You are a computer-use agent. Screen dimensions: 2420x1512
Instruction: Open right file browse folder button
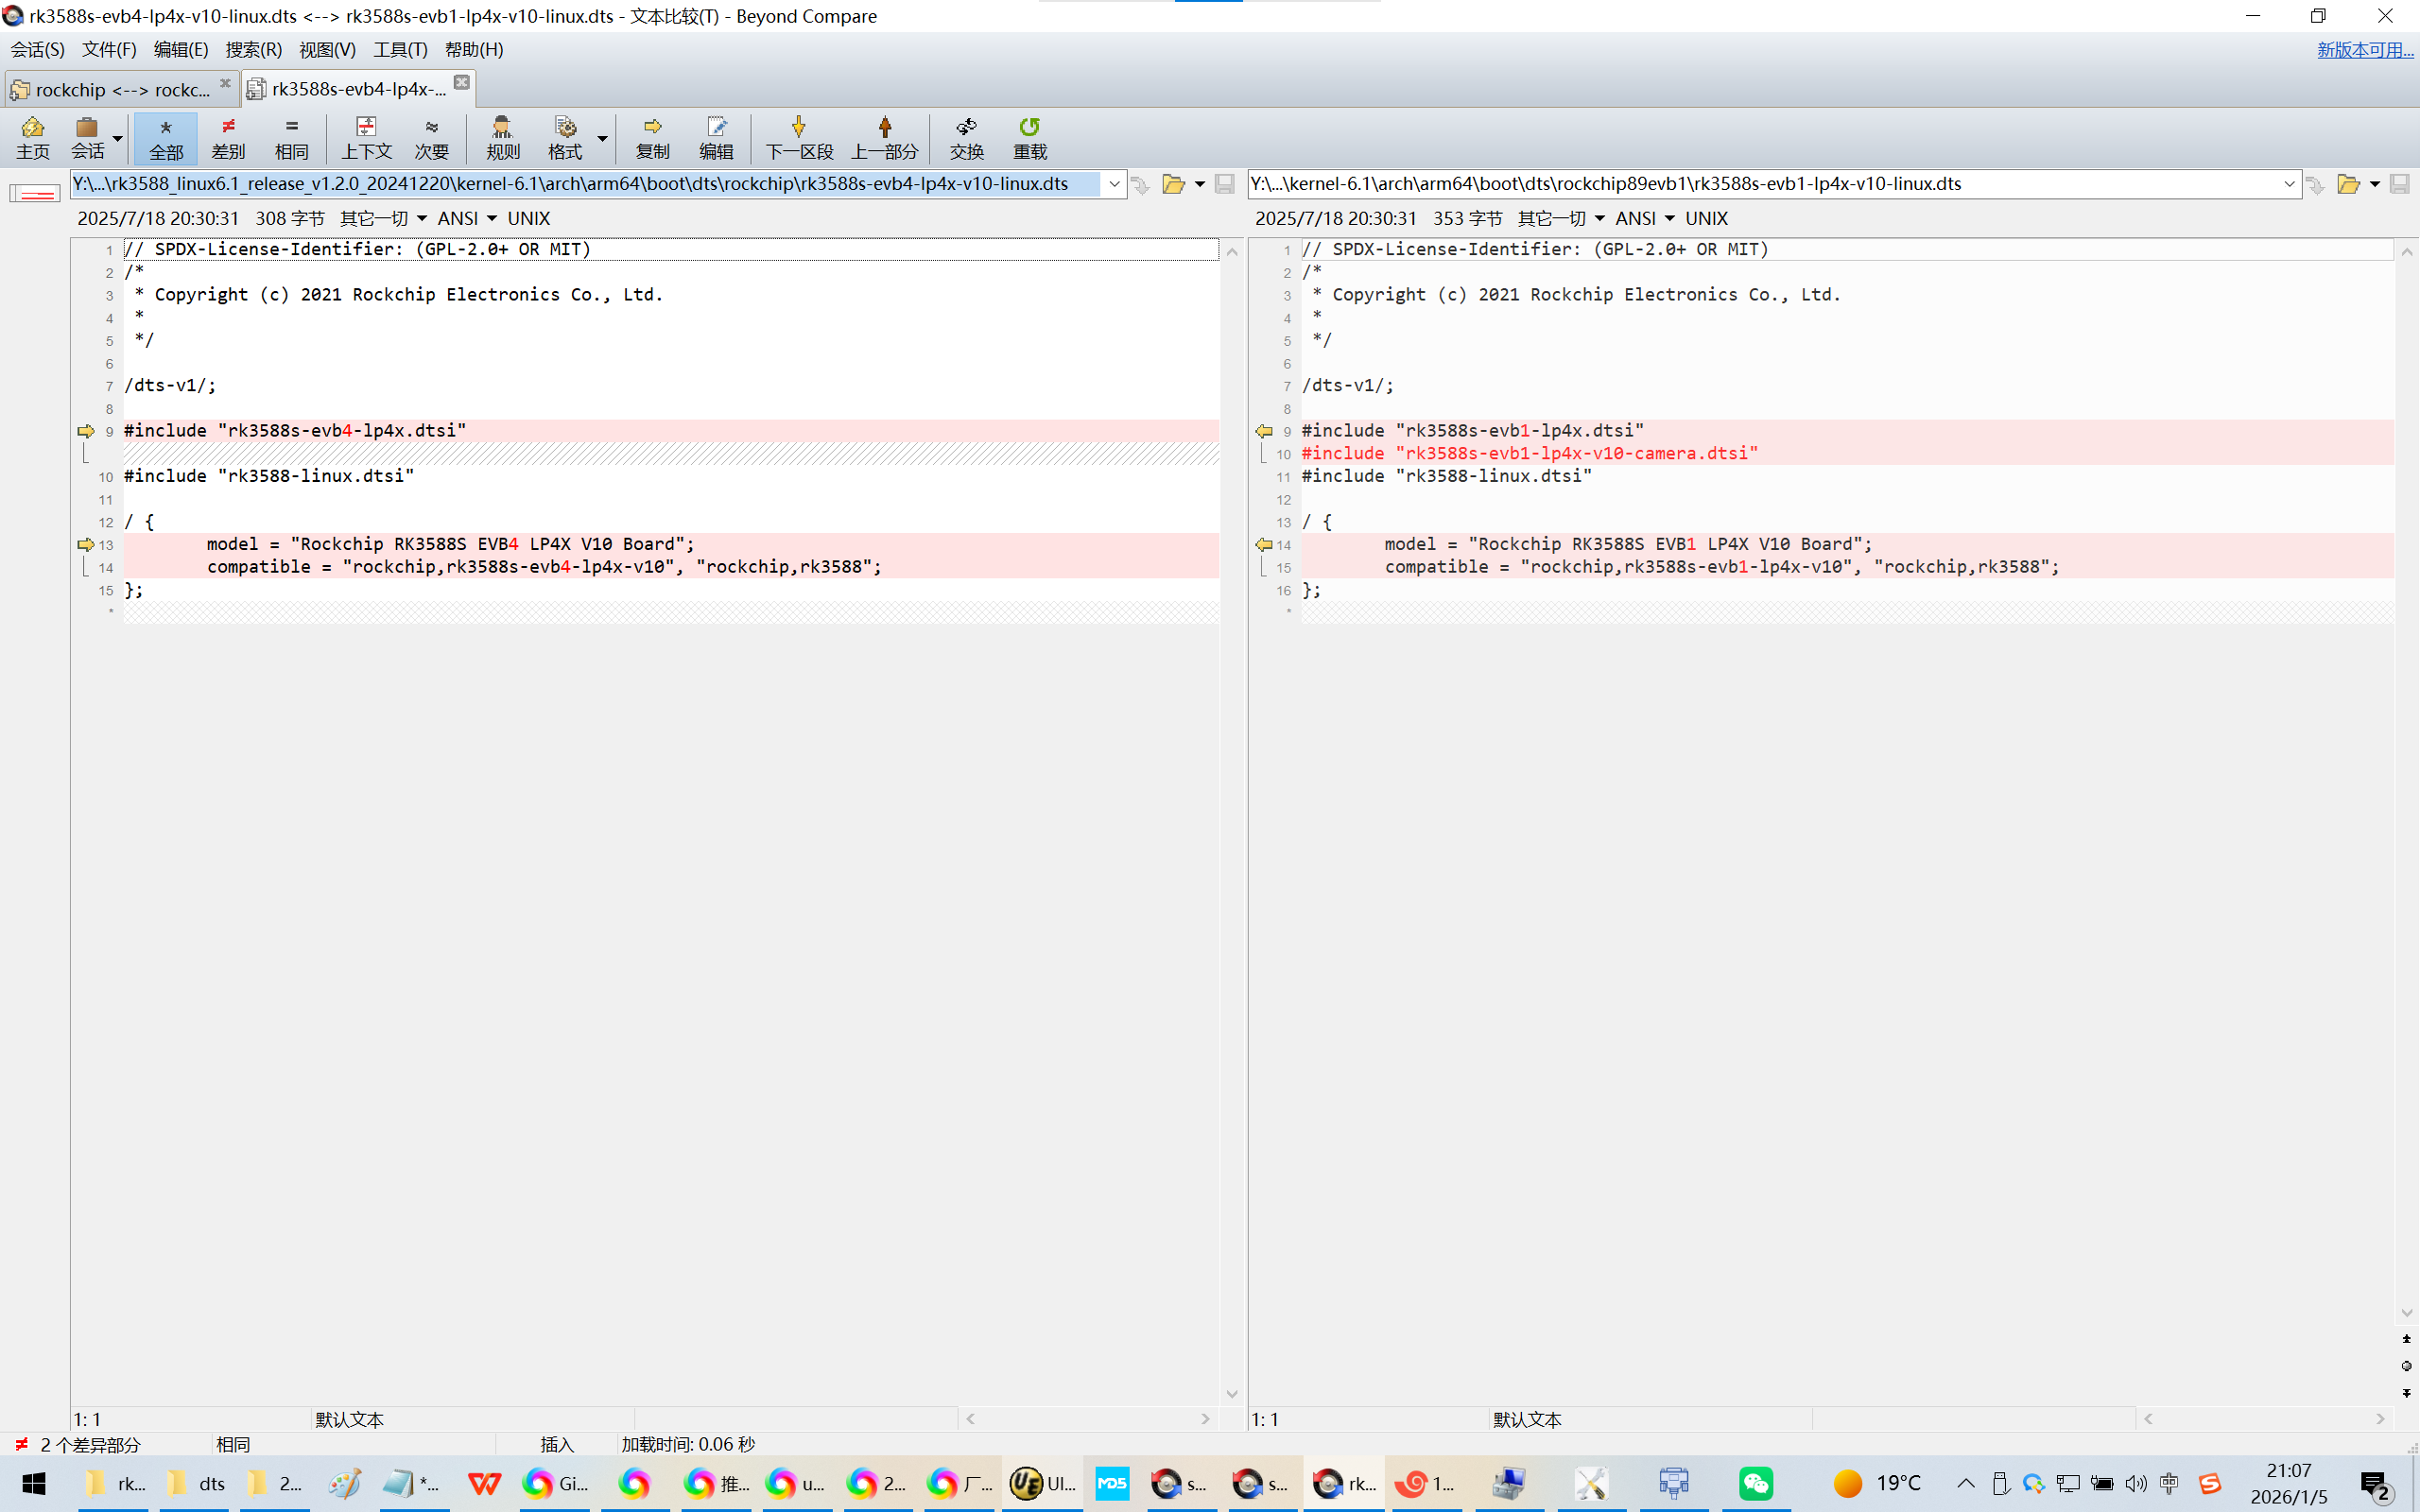click(2348, 184)
